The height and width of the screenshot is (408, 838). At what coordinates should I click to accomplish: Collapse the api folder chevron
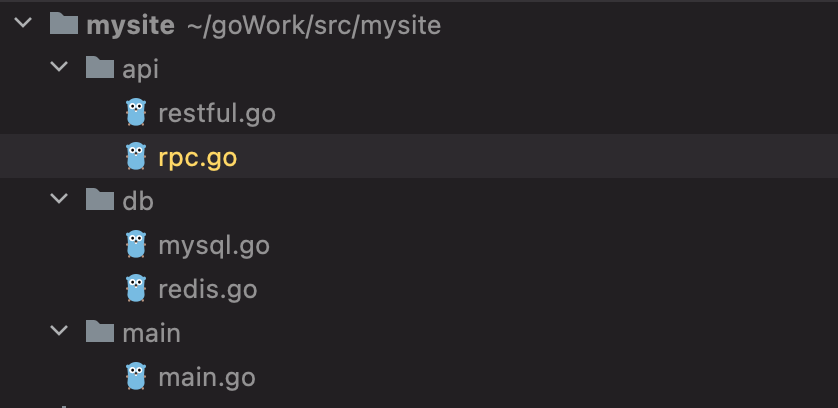pyautogui.click(x=60, y=68)
